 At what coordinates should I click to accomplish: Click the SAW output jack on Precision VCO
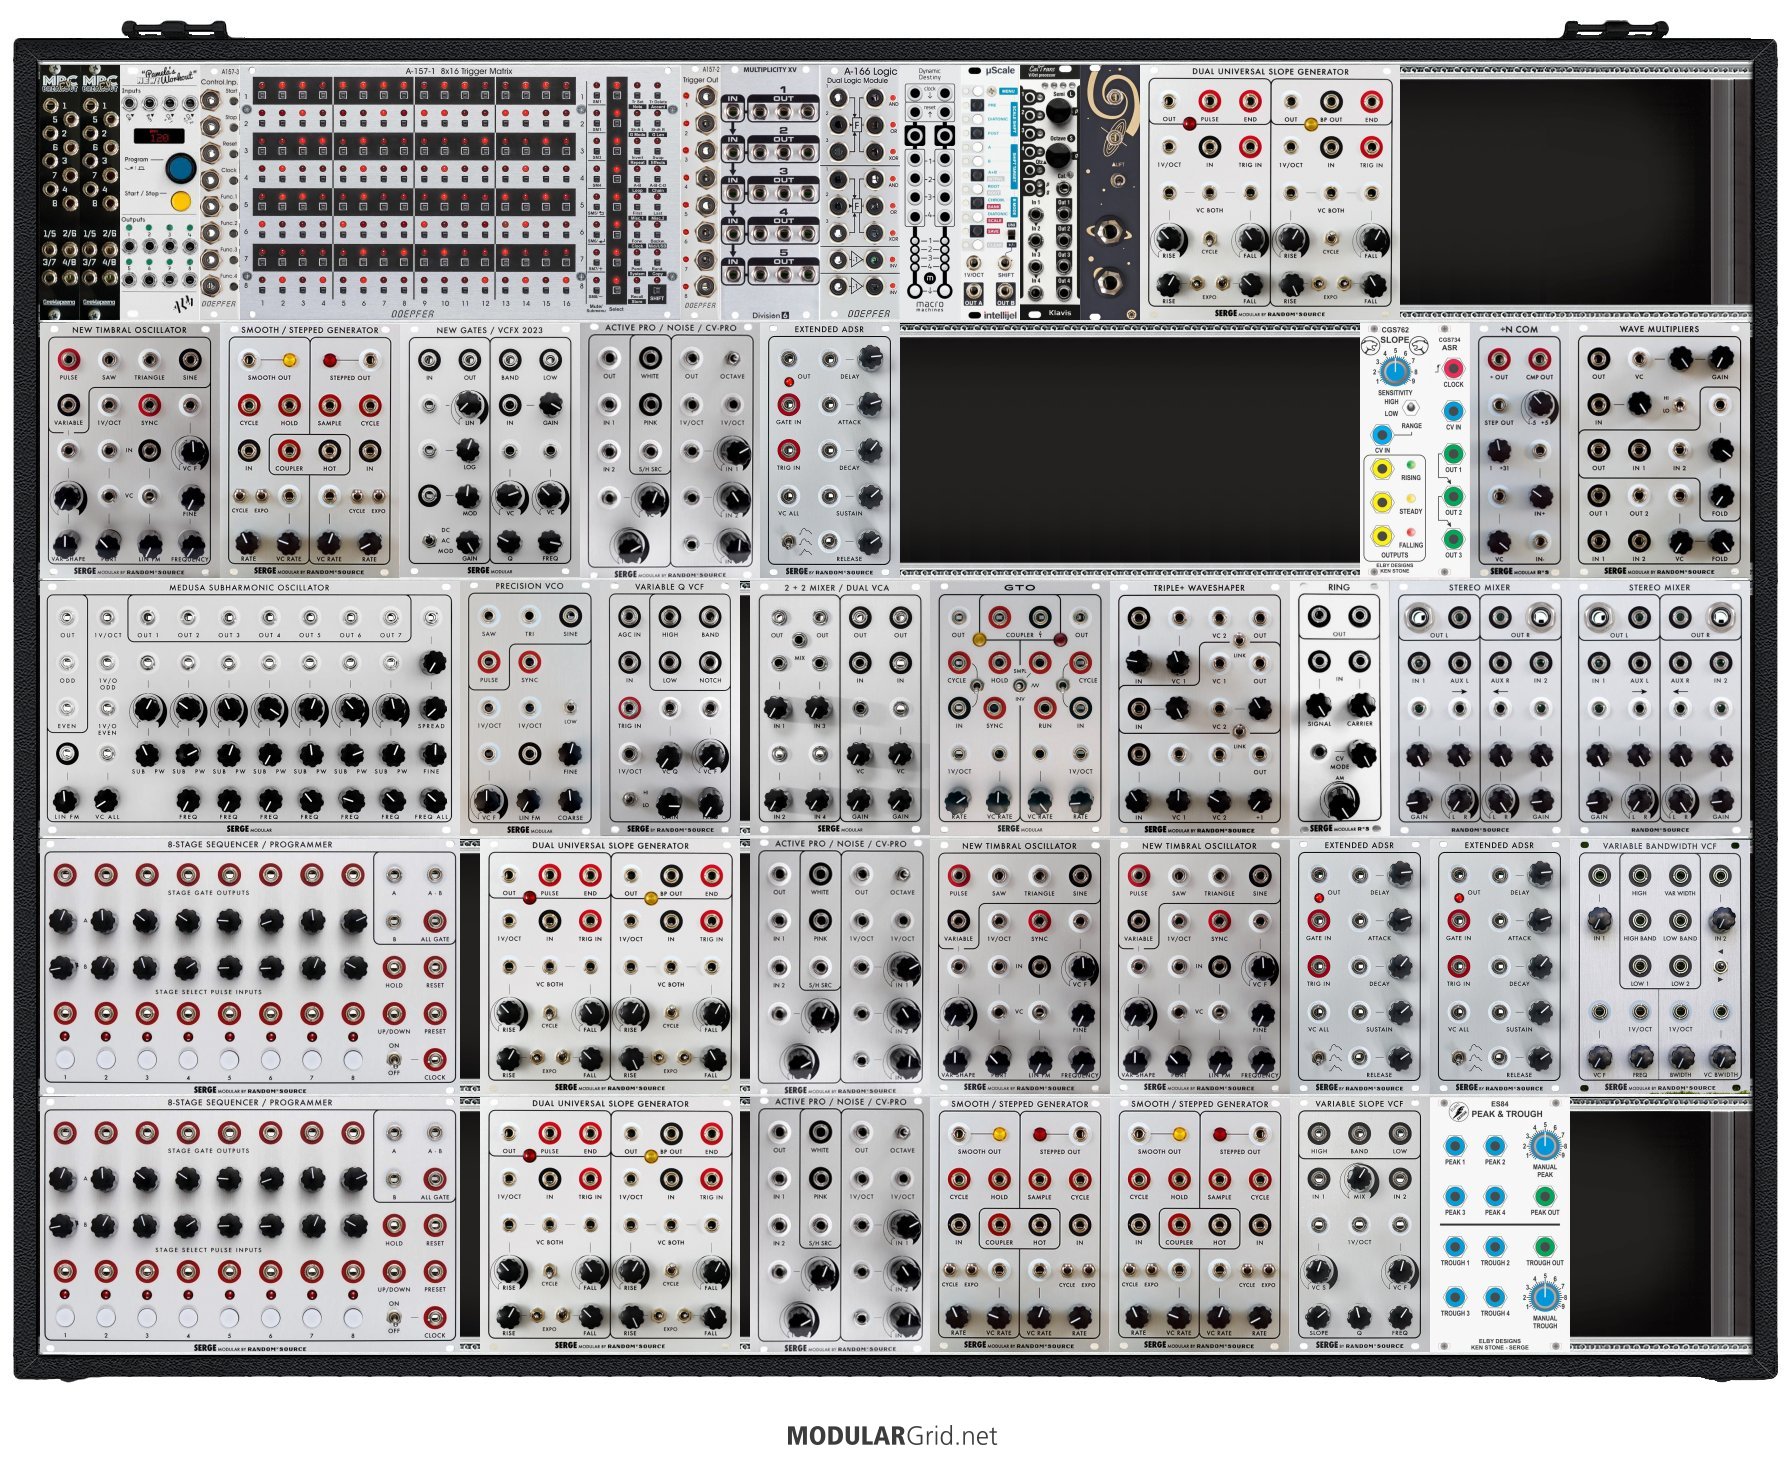coord(489,616)
